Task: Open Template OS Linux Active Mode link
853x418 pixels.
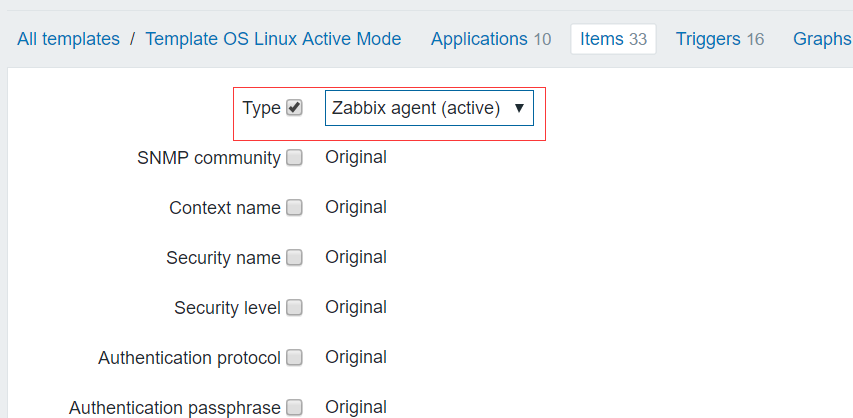Action: pyautogui.click(x=273, y=39)
